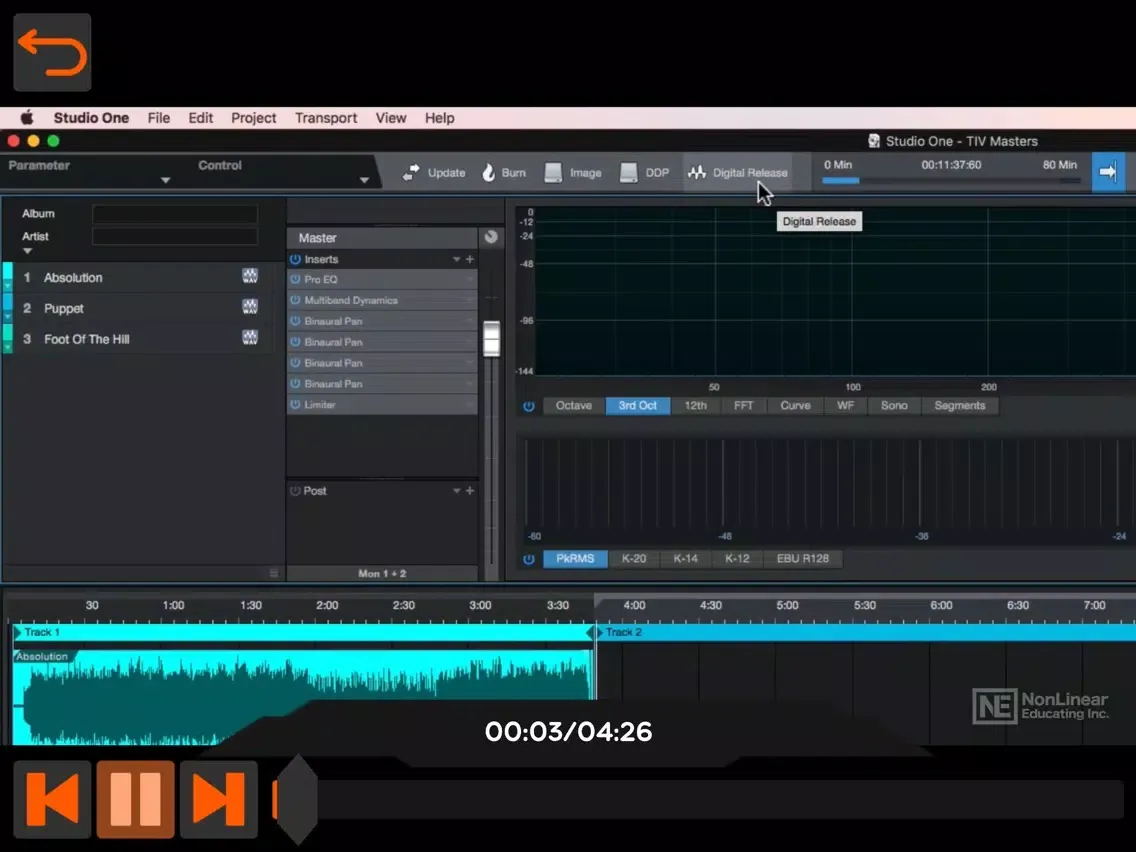
Task: Click the disc time usage bar
Action: pyautogui.click(x=951, y=180)
